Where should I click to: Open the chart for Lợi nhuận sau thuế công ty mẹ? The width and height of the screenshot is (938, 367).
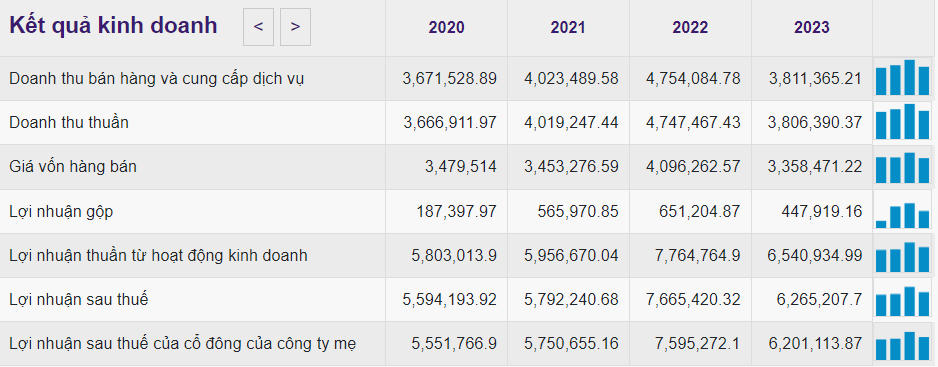[903, 344]
